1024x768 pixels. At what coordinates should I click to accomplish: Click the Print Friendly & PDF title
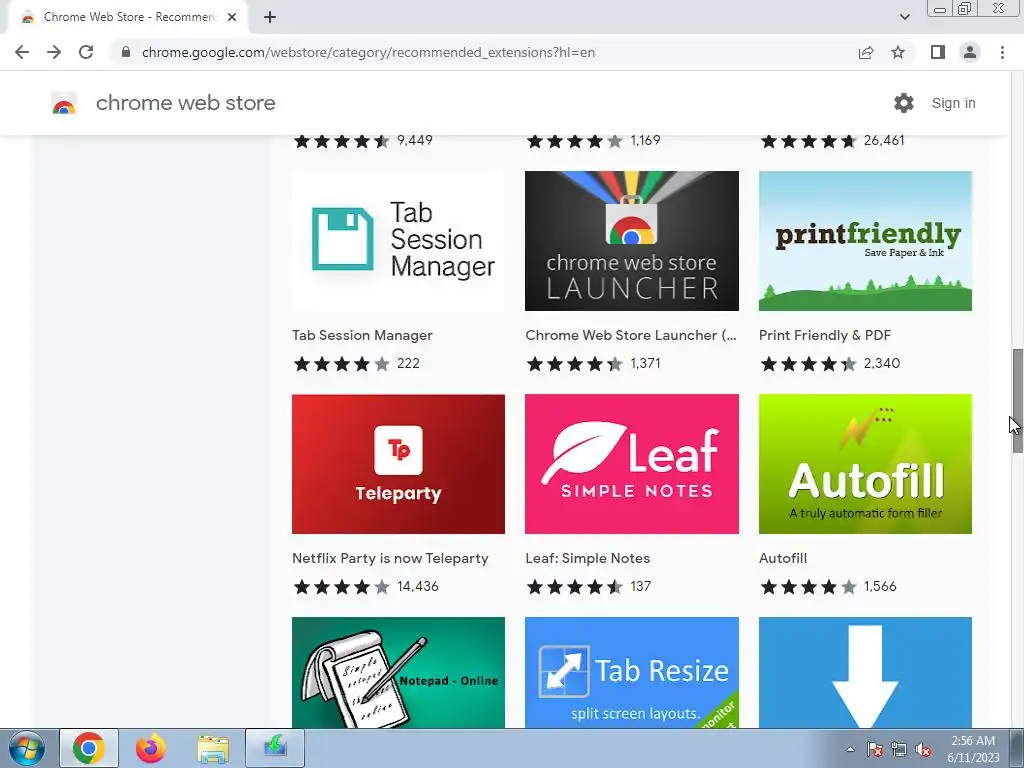tap(825, 335)
